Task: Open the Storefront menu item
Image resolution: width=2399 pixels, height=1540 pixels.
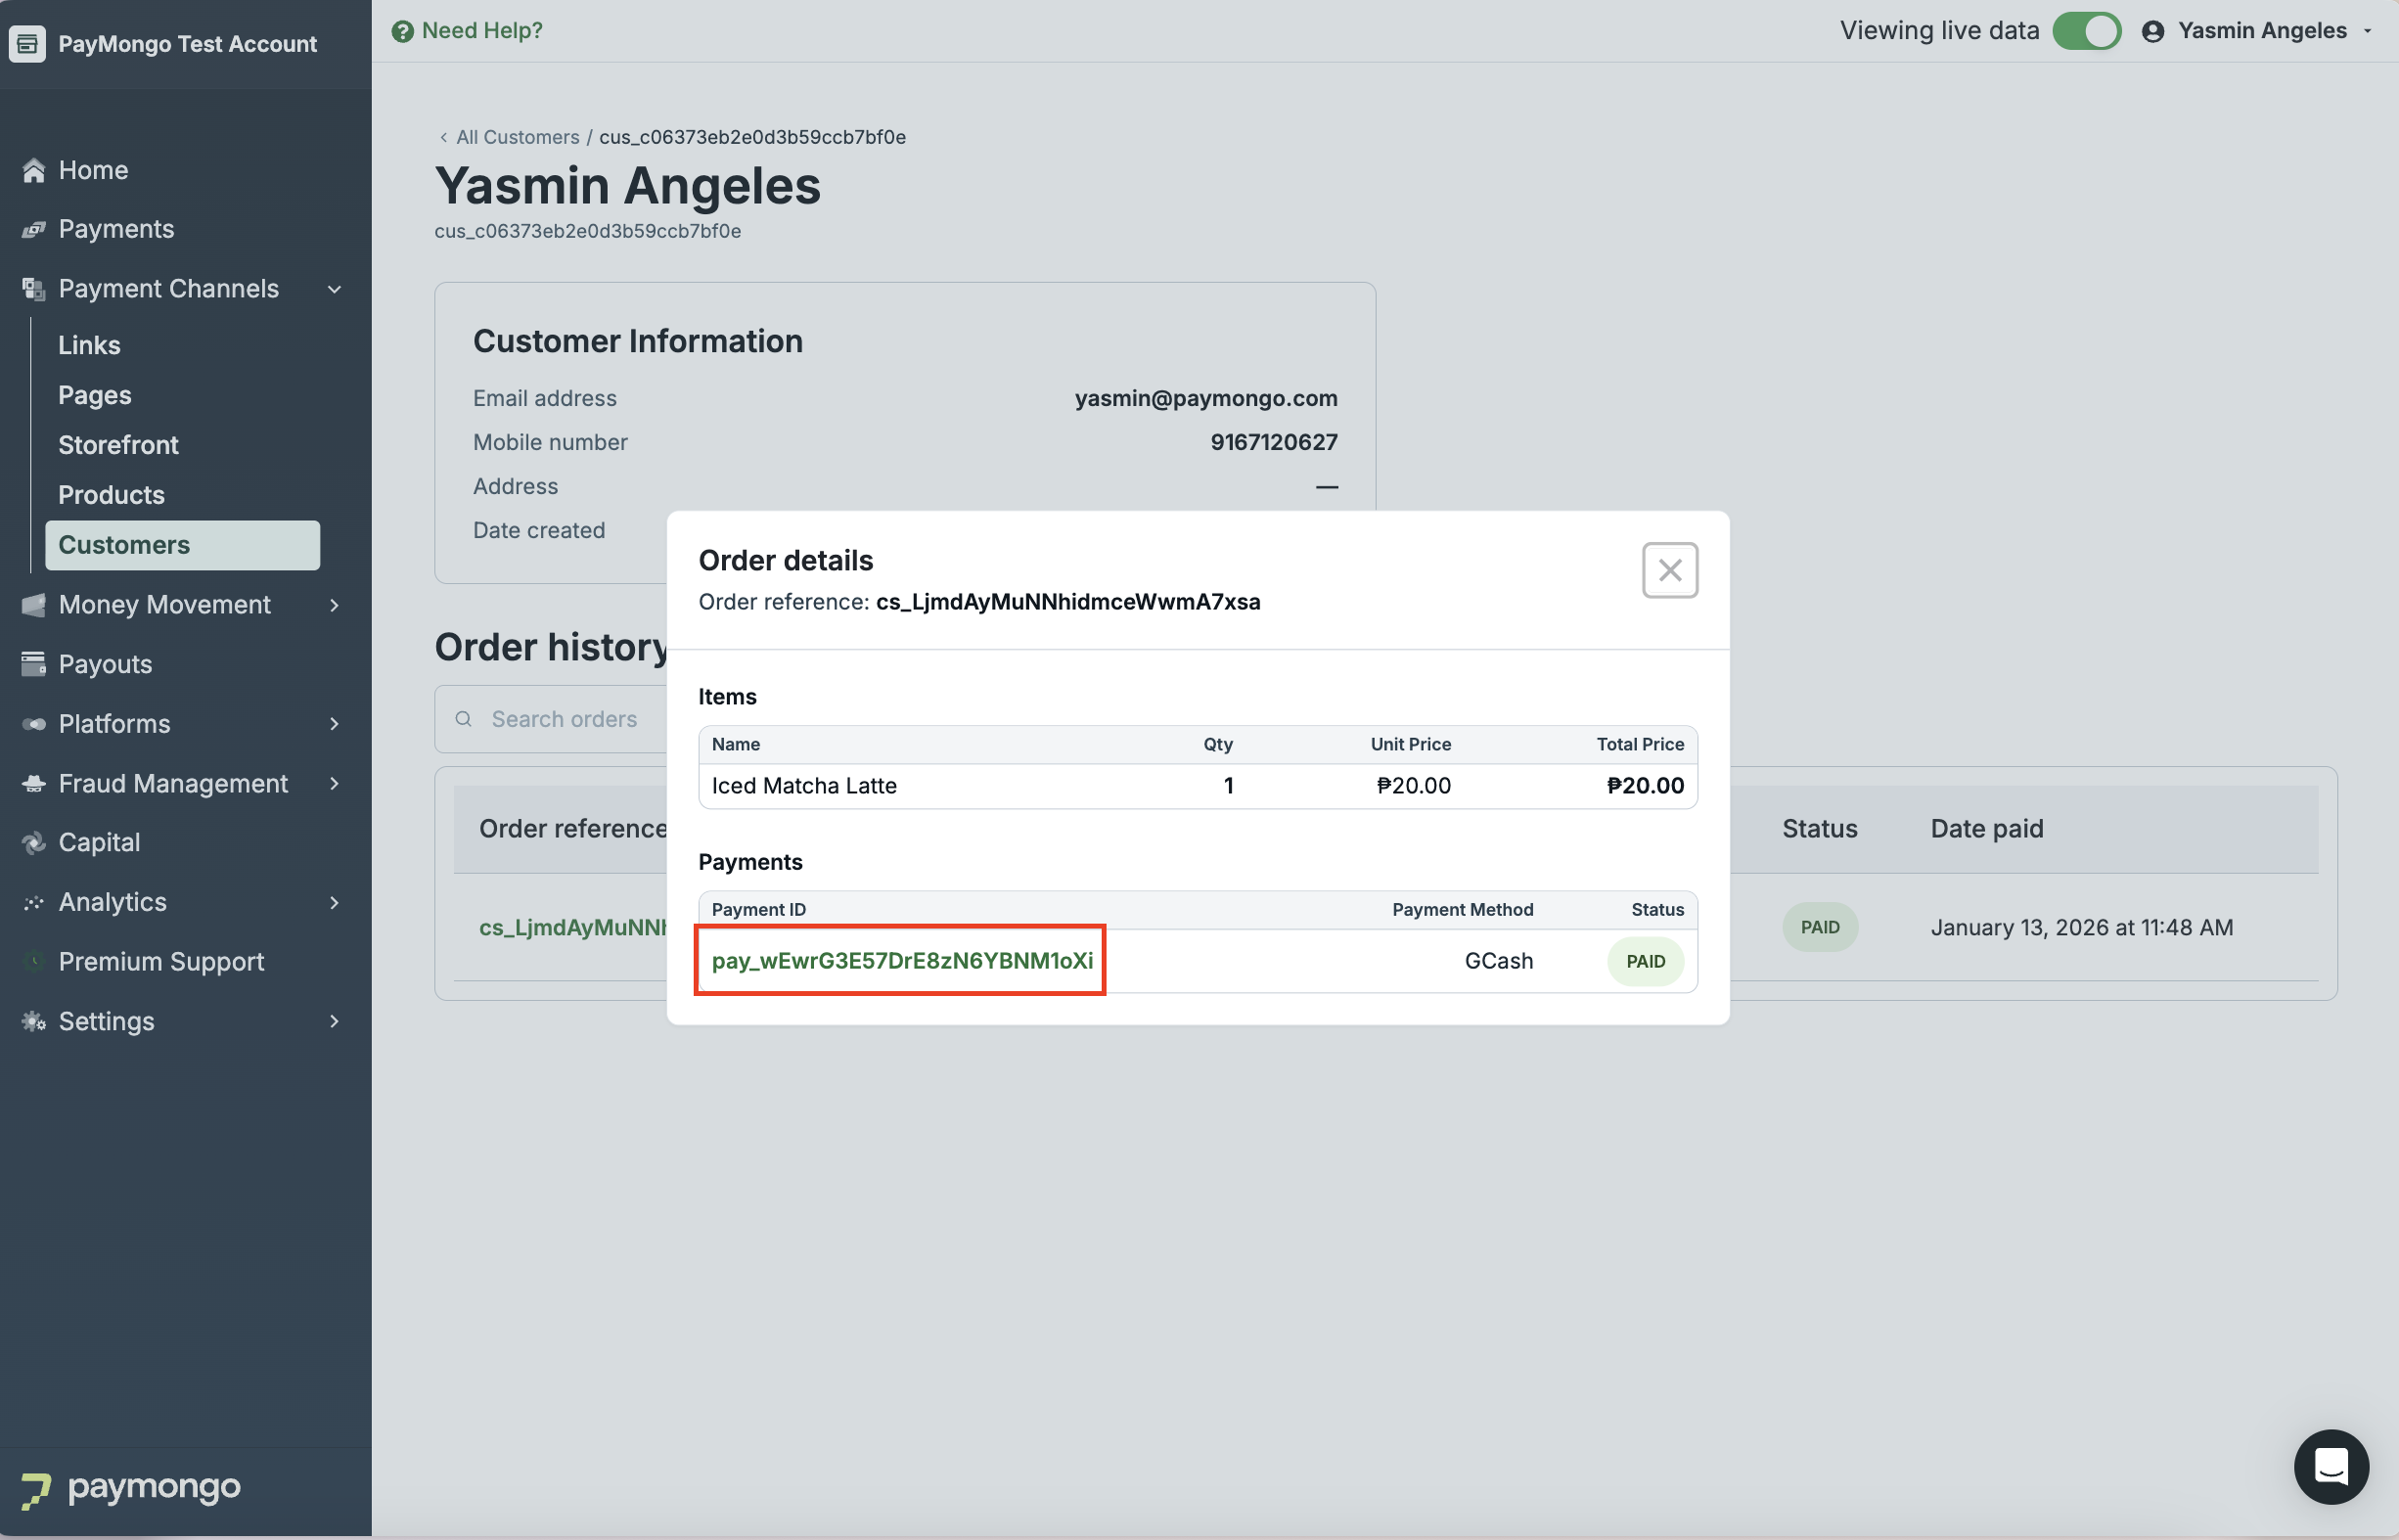Action: point(118,445)
